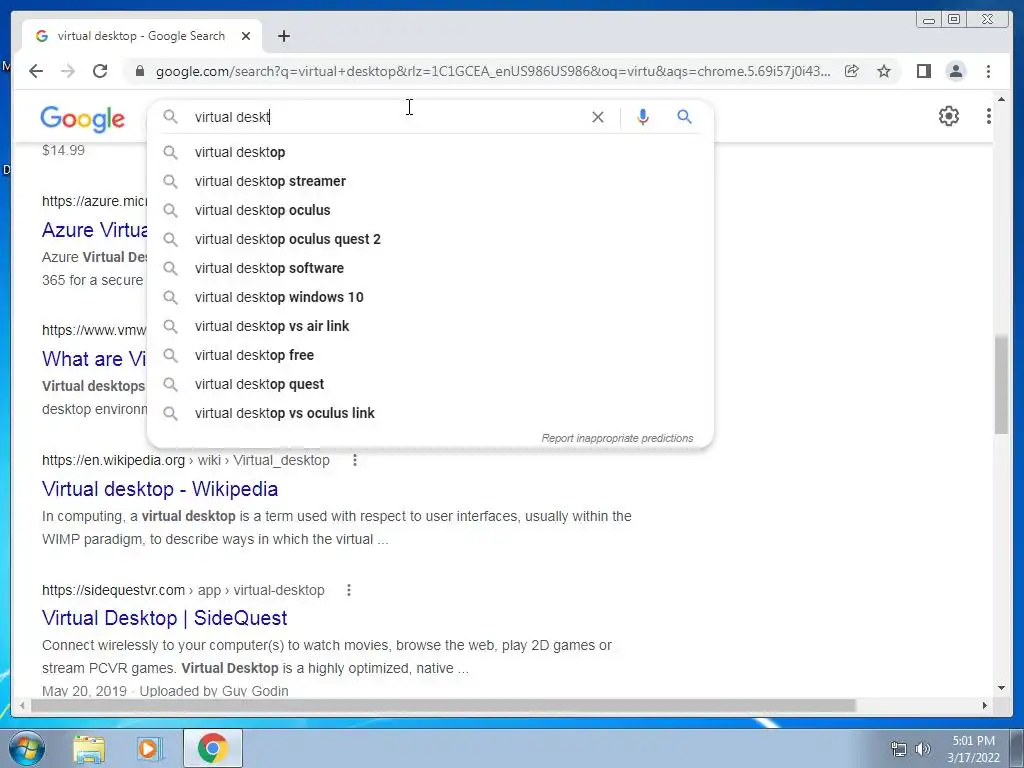This screenshot has height=768, width=1024.
Task: Click Report inappropriate predictions
Action: point(617,438)
